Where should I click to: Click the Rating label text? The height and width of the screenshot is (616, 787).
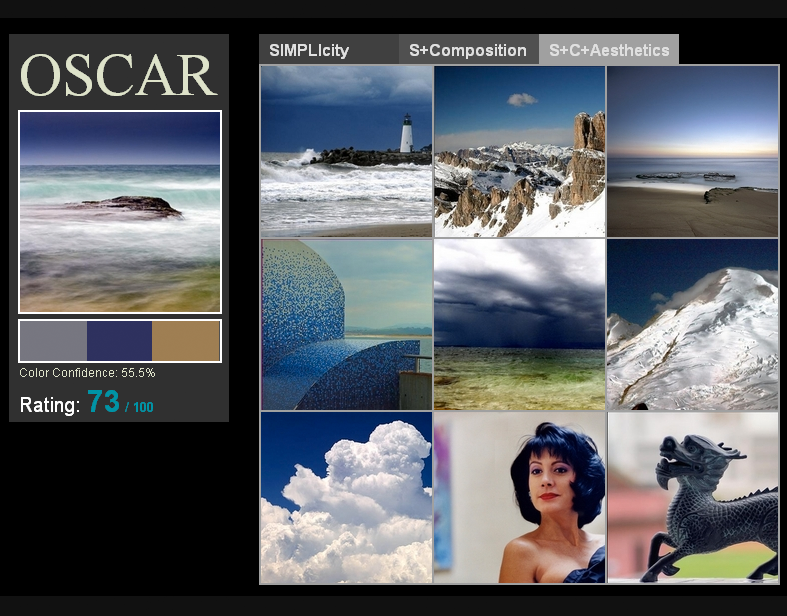point(50,405)
